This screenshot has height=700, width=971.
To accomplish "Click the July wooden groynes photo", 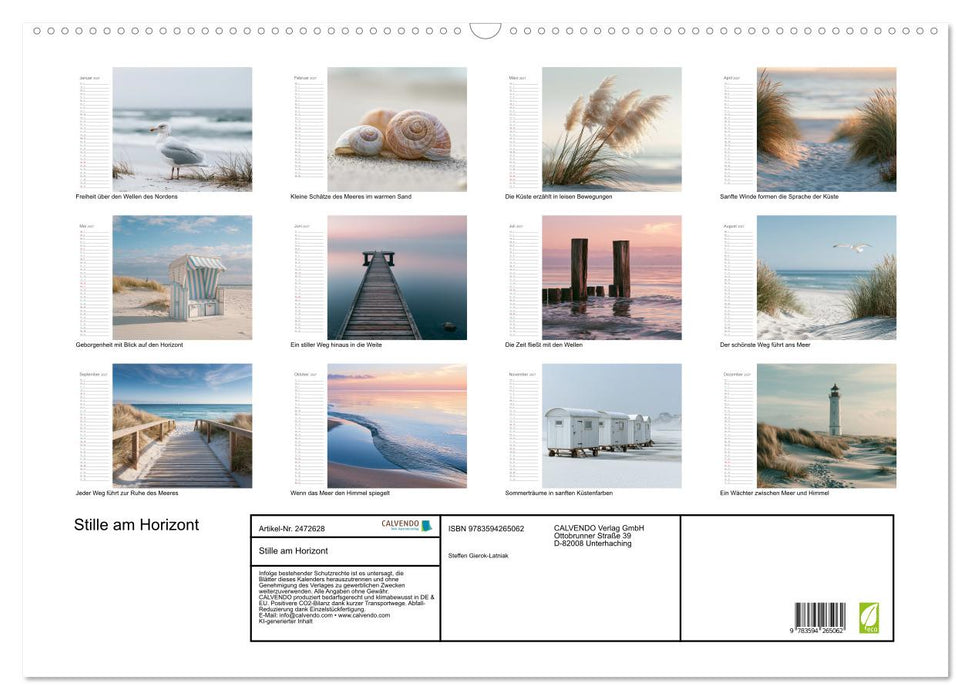I will pyautogui.click(x=612, y=278).
